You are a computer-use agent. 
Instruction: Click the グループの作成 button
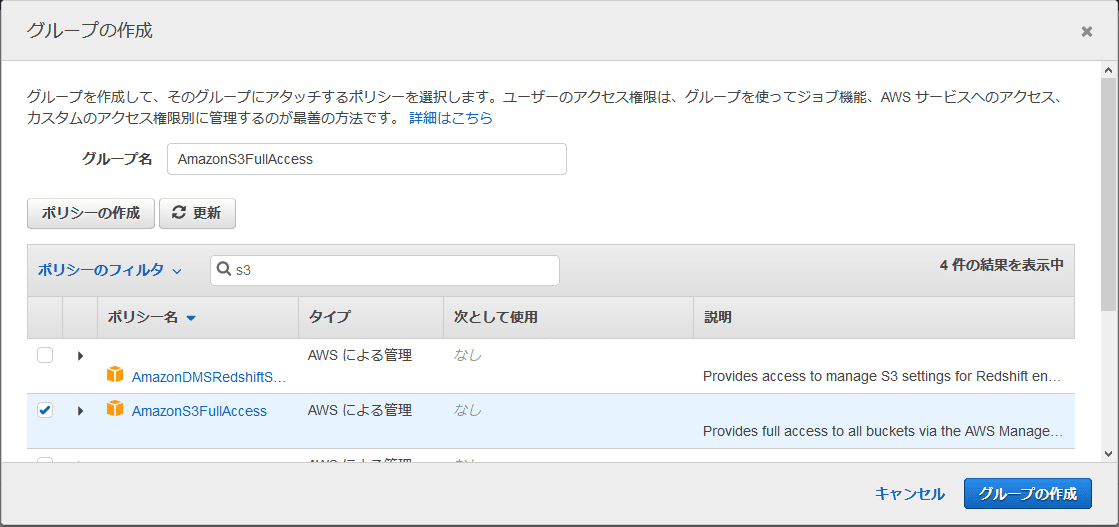[x=1028, y=493]
